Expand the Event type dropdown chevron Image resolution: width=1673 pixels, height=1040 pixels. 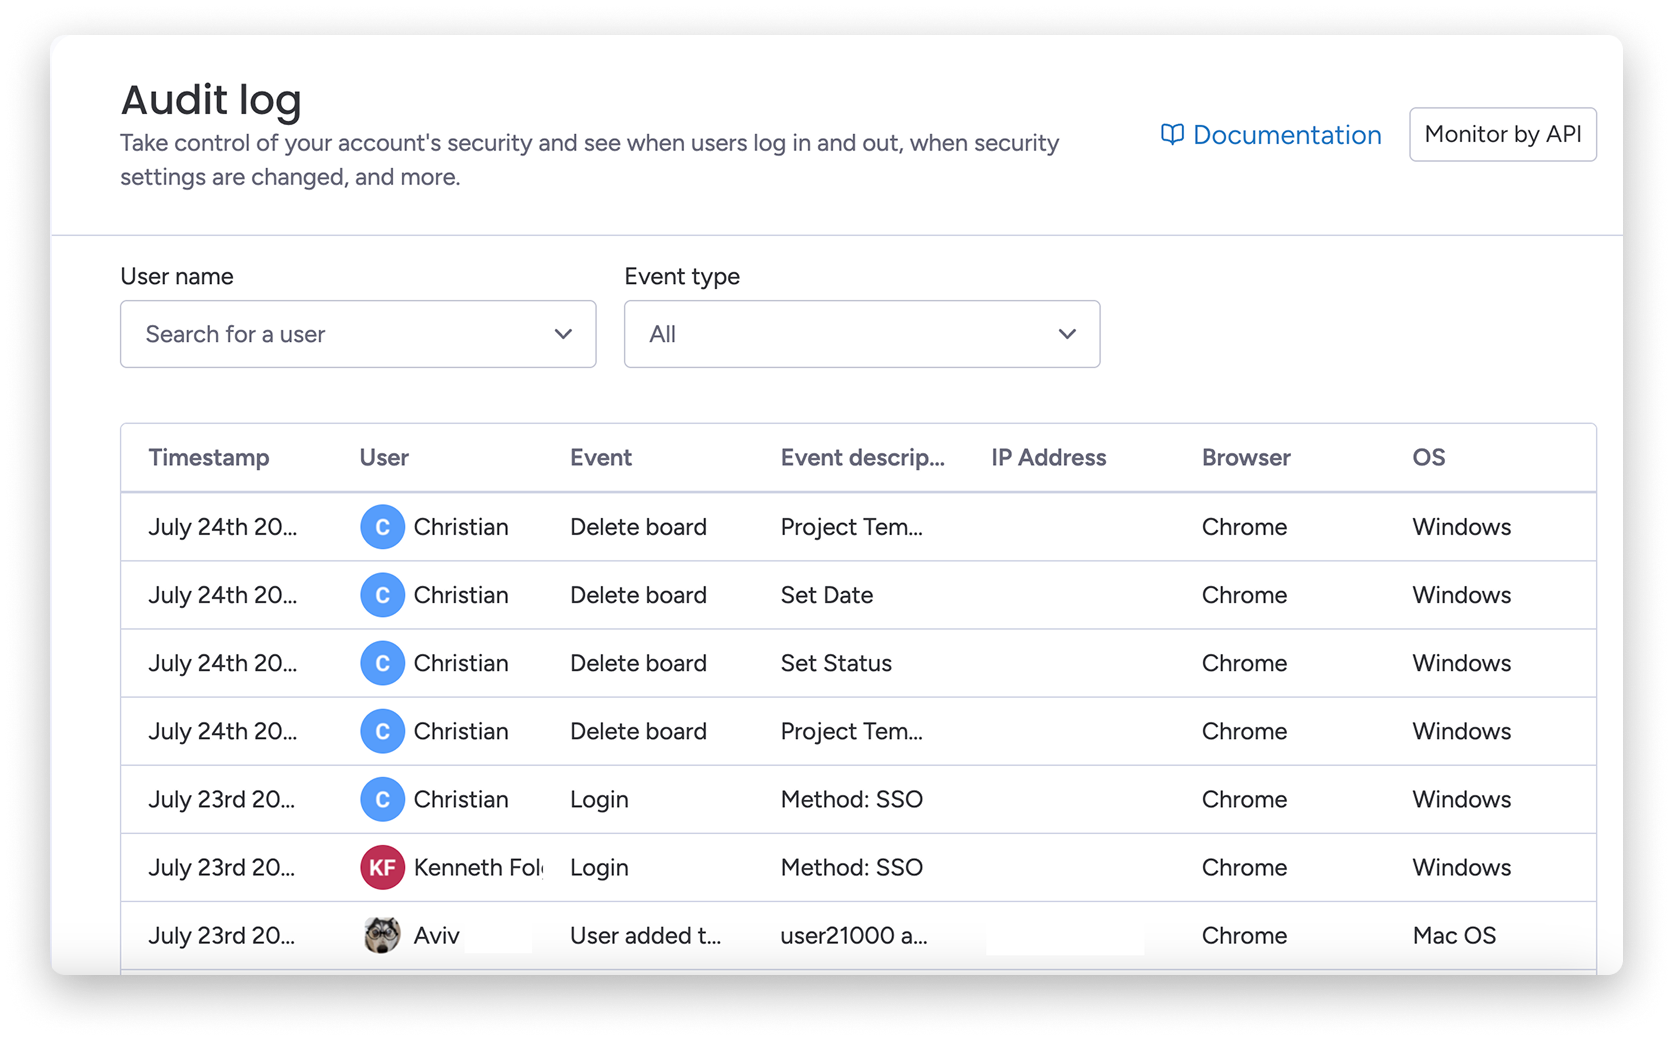click(1067, 334)
